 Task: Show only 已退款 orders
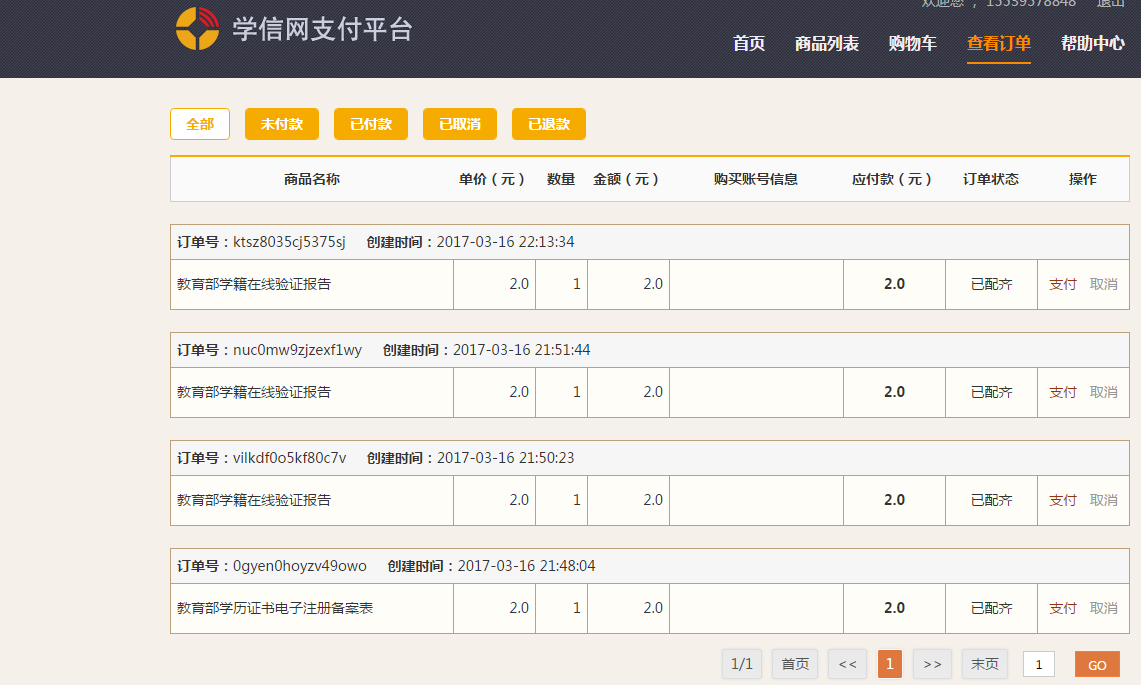click(548, 123)
